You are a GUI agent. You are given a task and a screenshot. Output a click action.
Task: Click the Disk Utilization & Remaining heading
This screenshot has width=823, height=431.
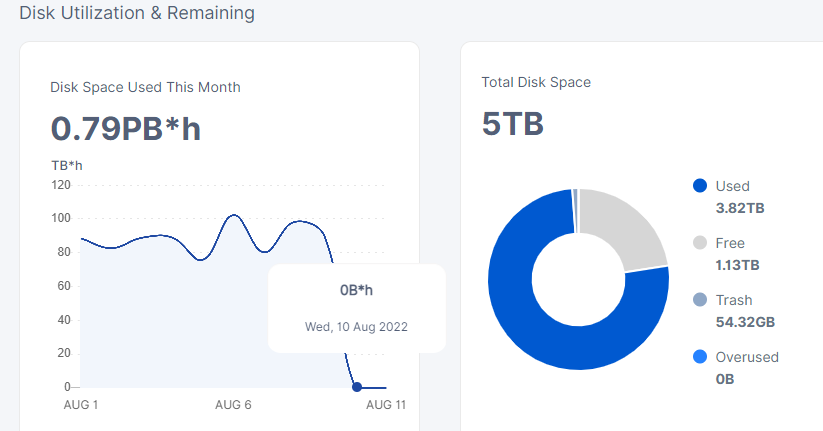coord(136,13)
